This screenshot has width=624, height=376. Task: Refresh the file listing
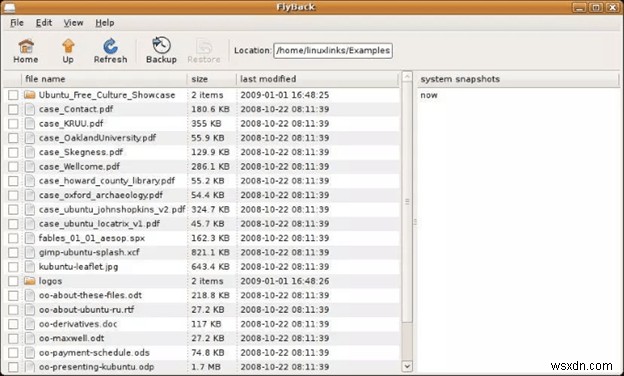(x=110, y=51)
